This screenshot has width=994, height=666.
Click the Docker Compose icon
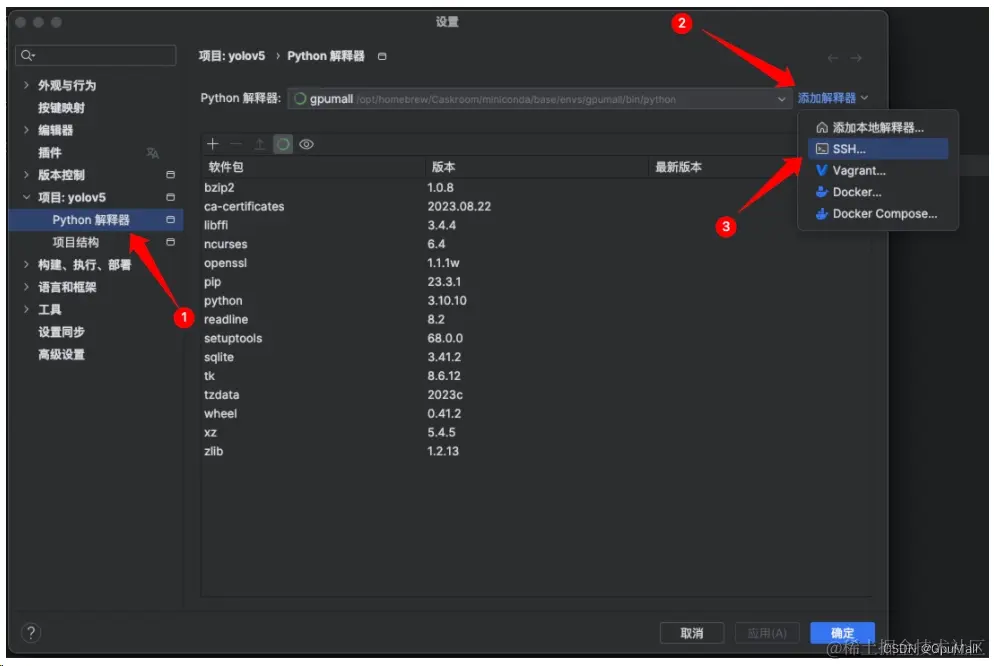pos(822,214)
